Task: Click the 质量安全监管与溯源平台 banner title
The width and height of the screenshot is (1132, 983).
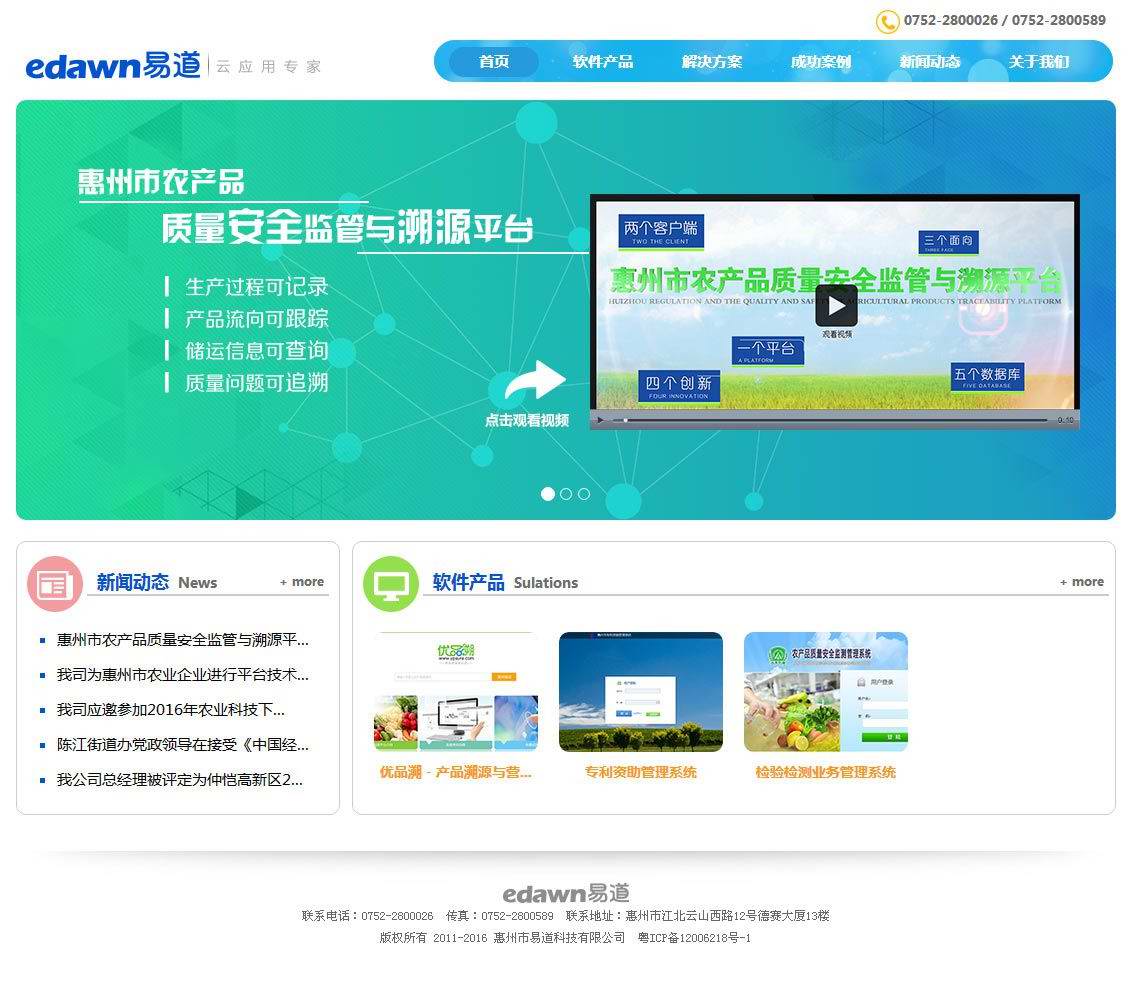Action: tap(347, 227)
